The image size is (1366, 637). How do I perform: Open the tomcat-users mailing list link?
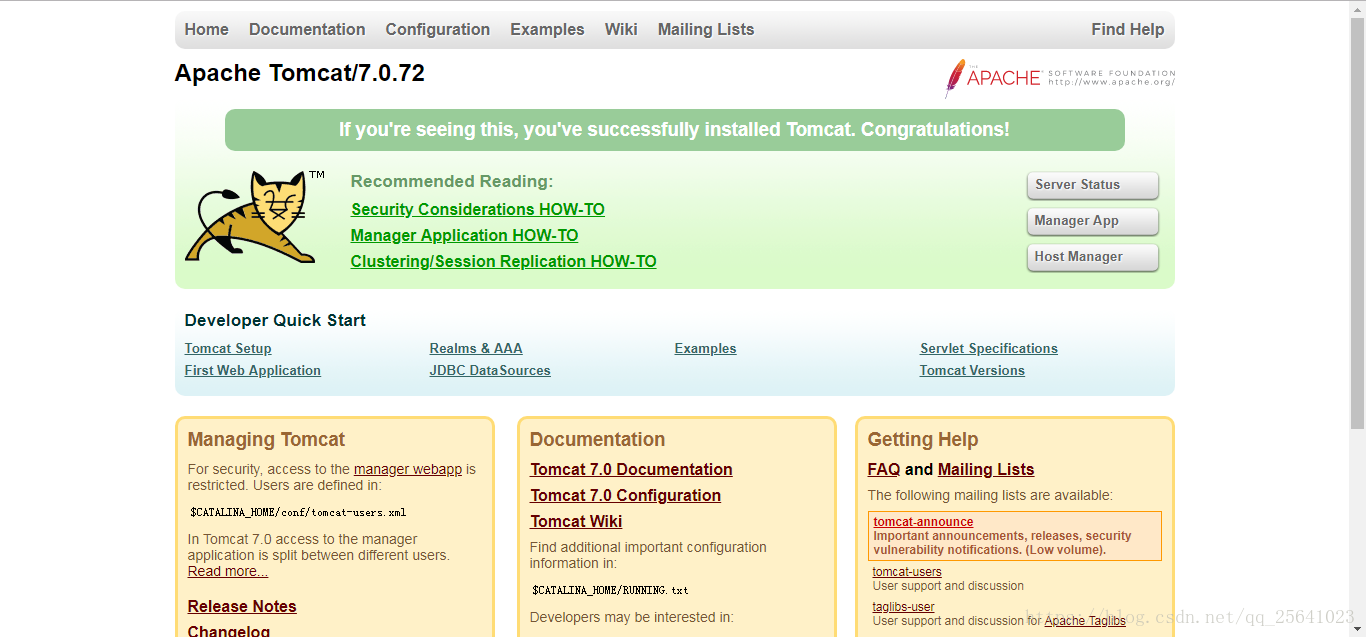[907, 572]
